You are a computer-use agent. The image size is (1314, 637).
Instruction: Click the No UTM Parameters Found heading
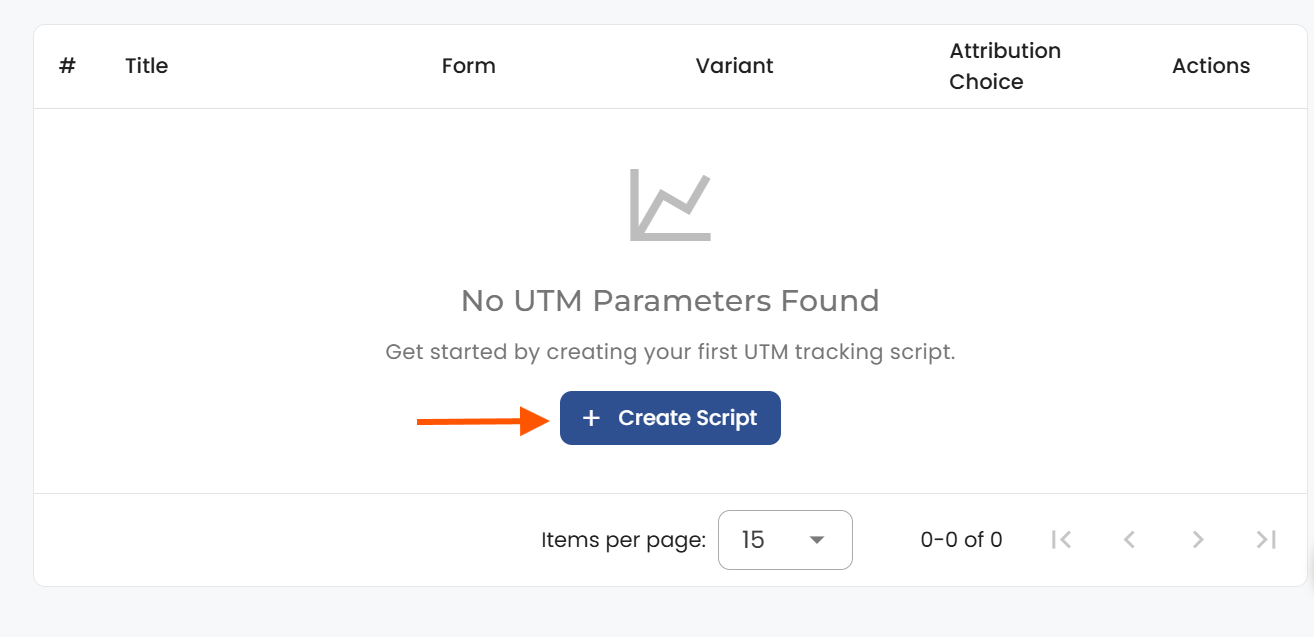670,300
